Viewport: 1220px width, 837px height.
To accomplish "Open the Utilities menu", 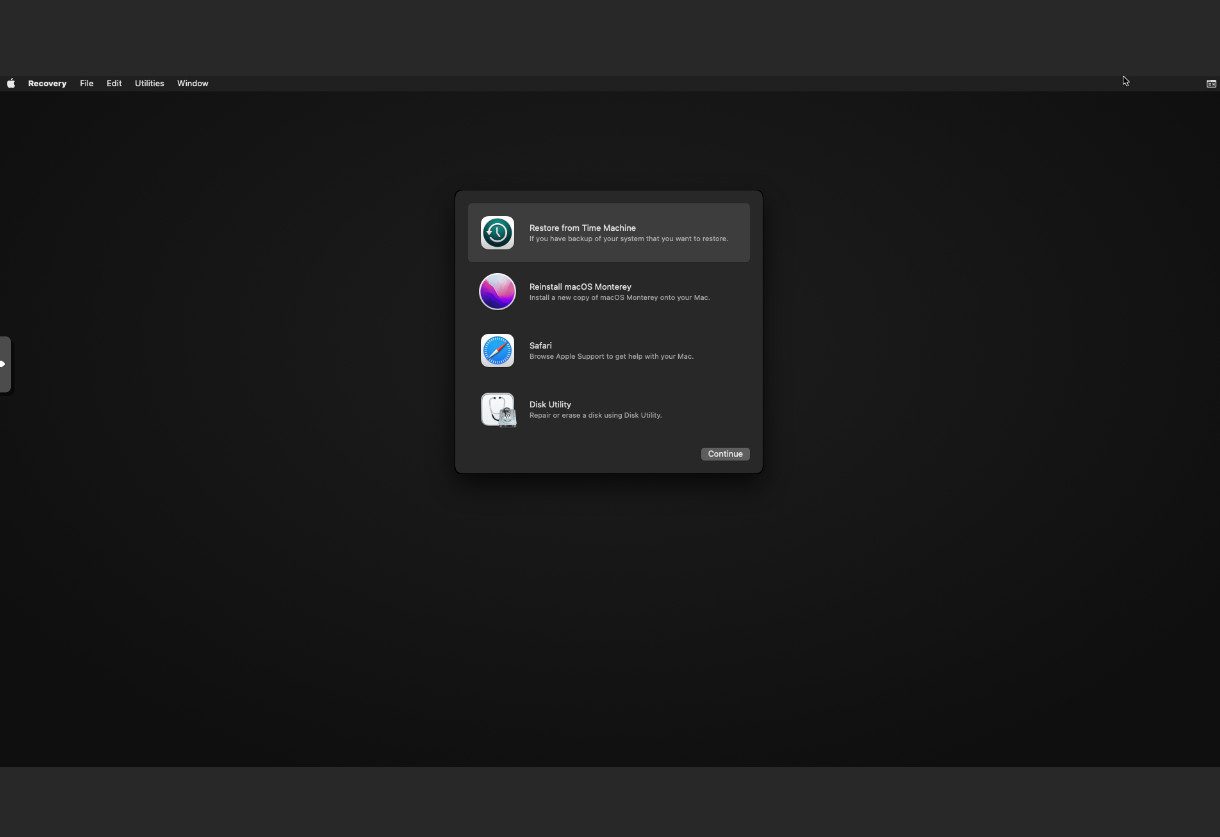I will (x=149, y=84).
